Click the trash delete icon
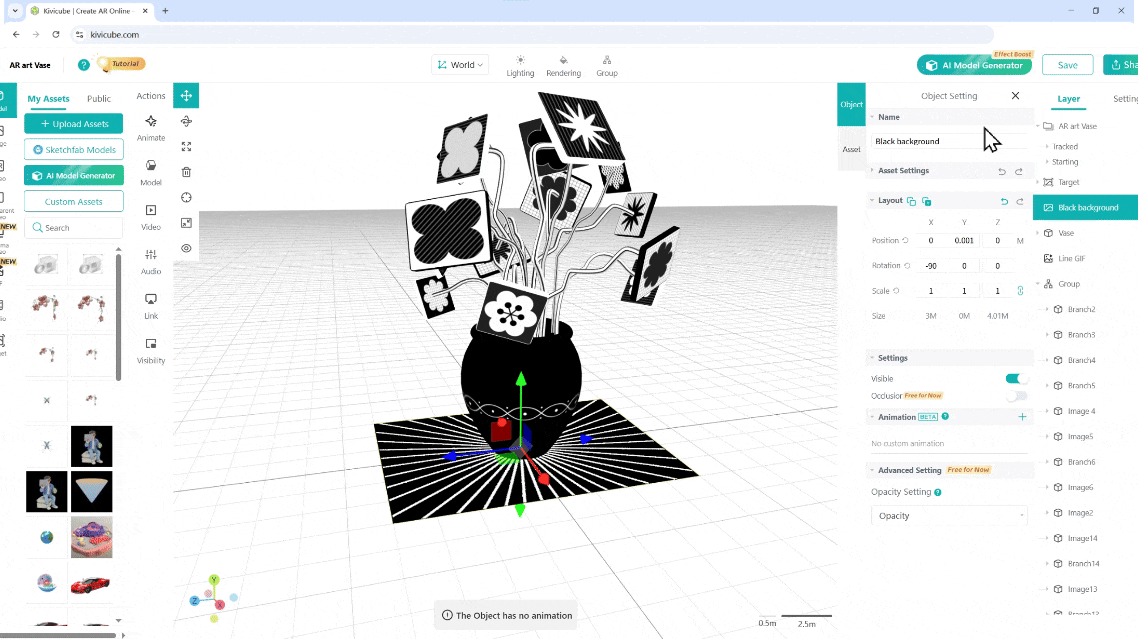1138x640 pixels. pos(186,172)
